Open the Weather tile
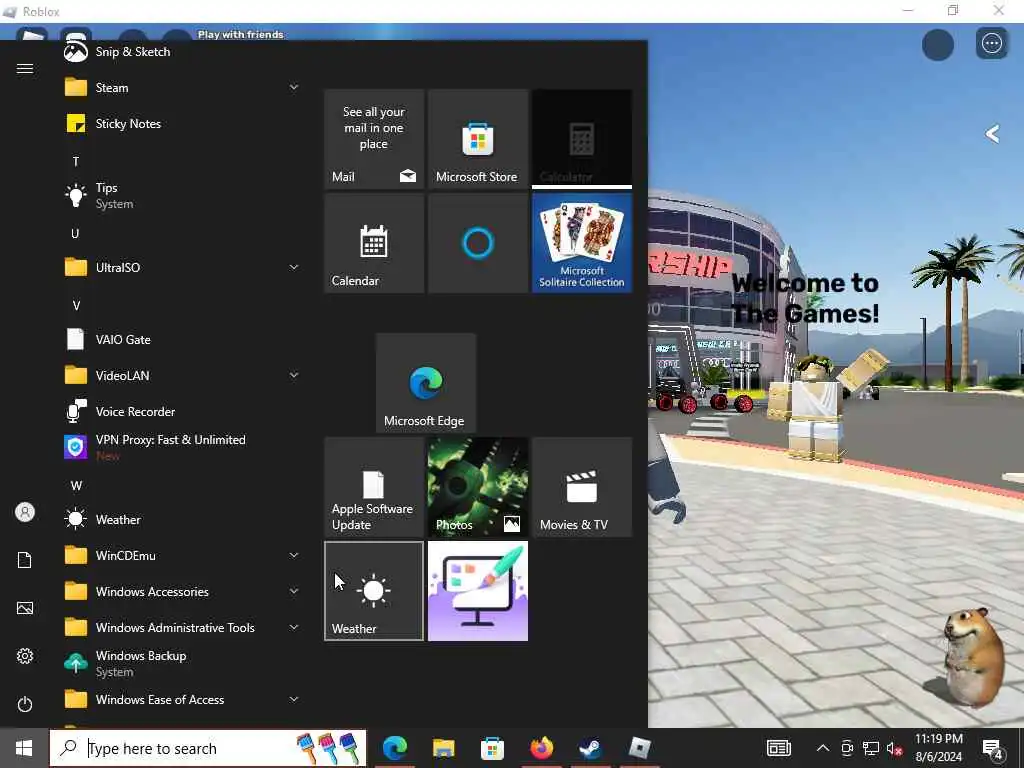 pos(374,591)
